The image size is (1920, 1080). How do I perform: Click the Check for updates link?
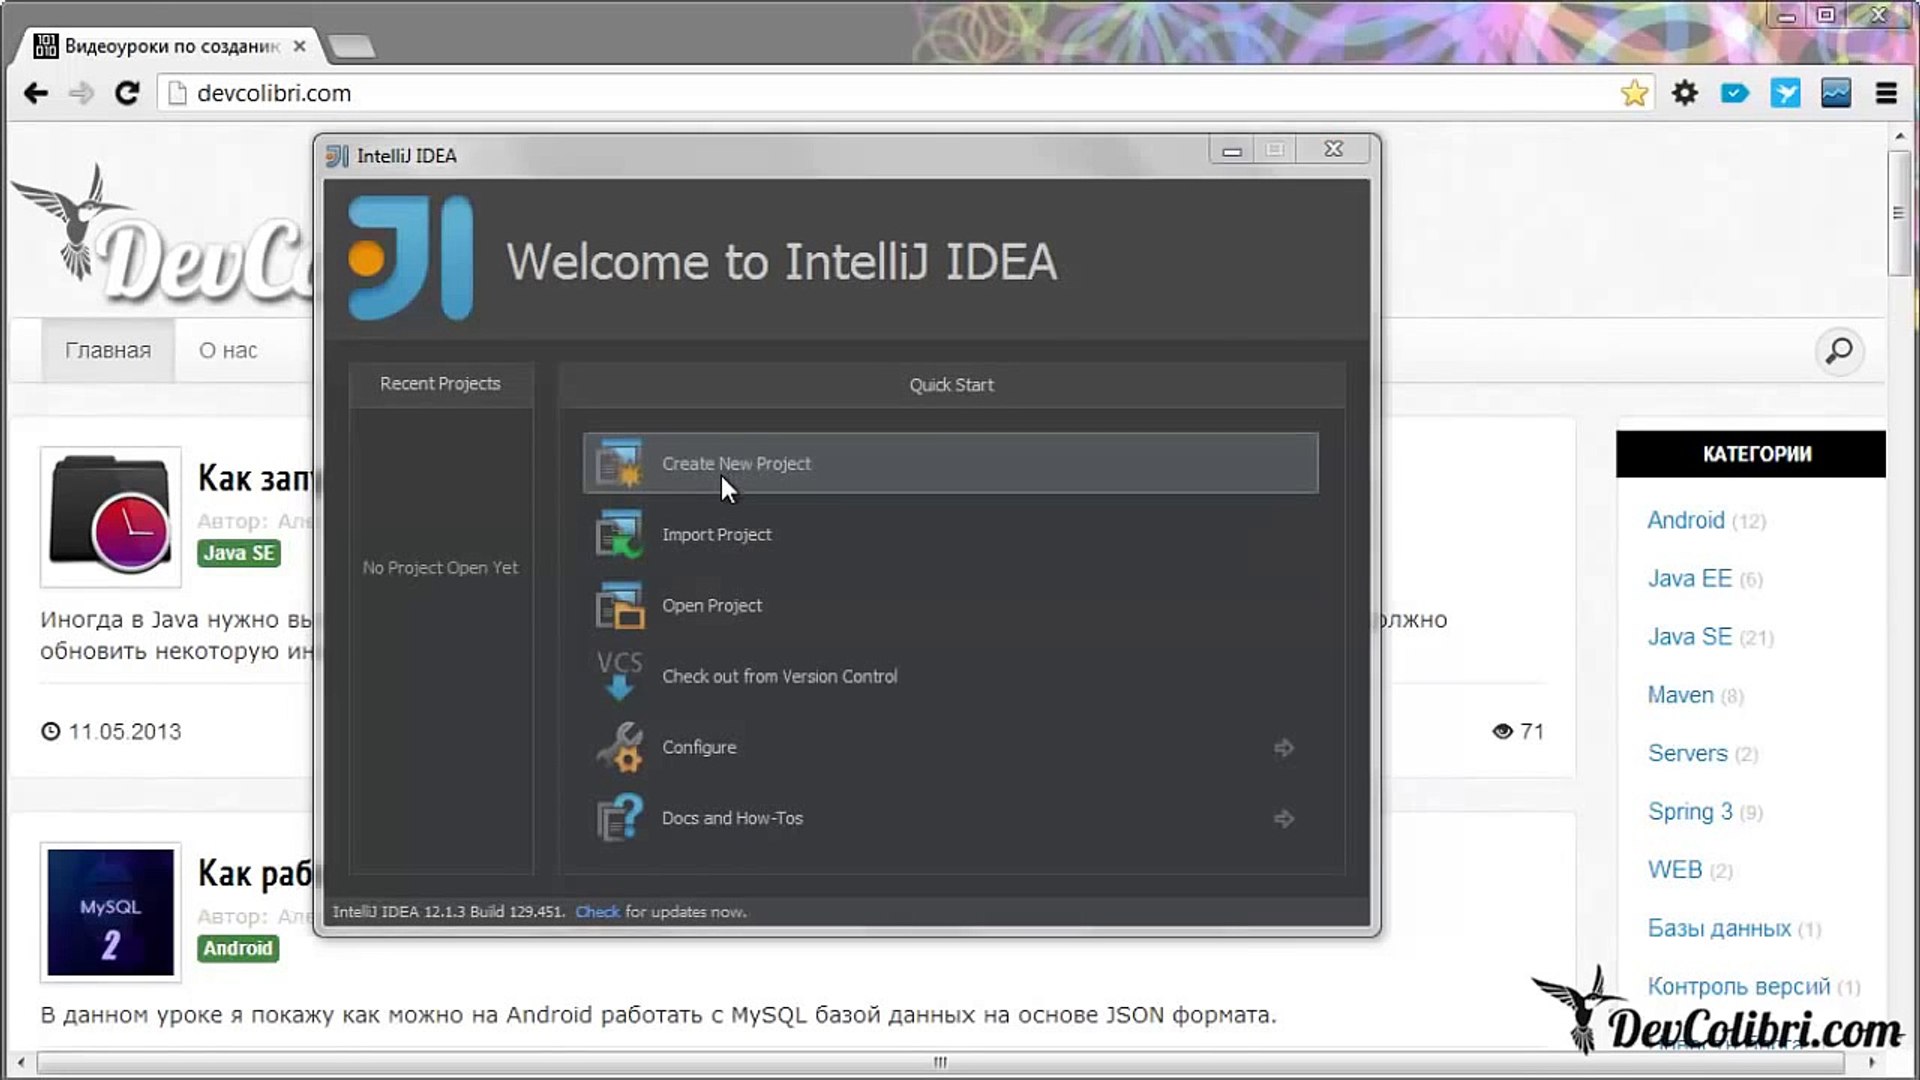coord(597,912)
